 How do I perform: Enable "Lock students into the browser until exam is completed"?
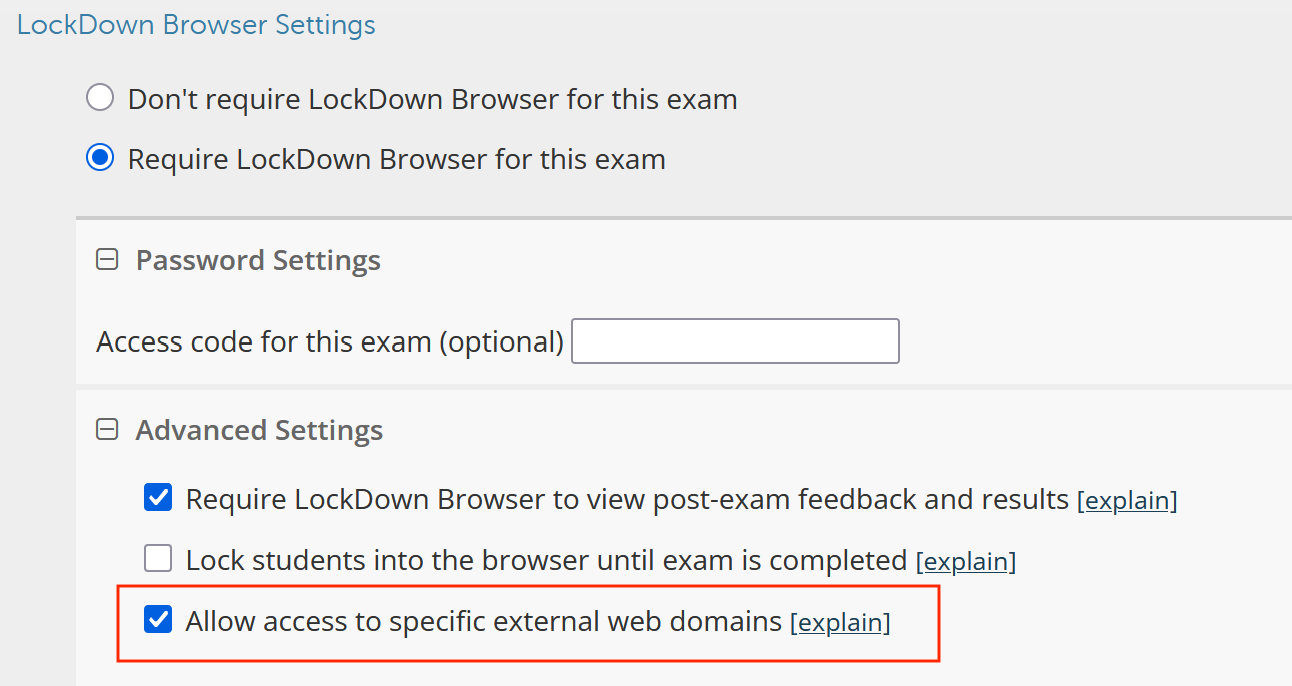point(158,558)
